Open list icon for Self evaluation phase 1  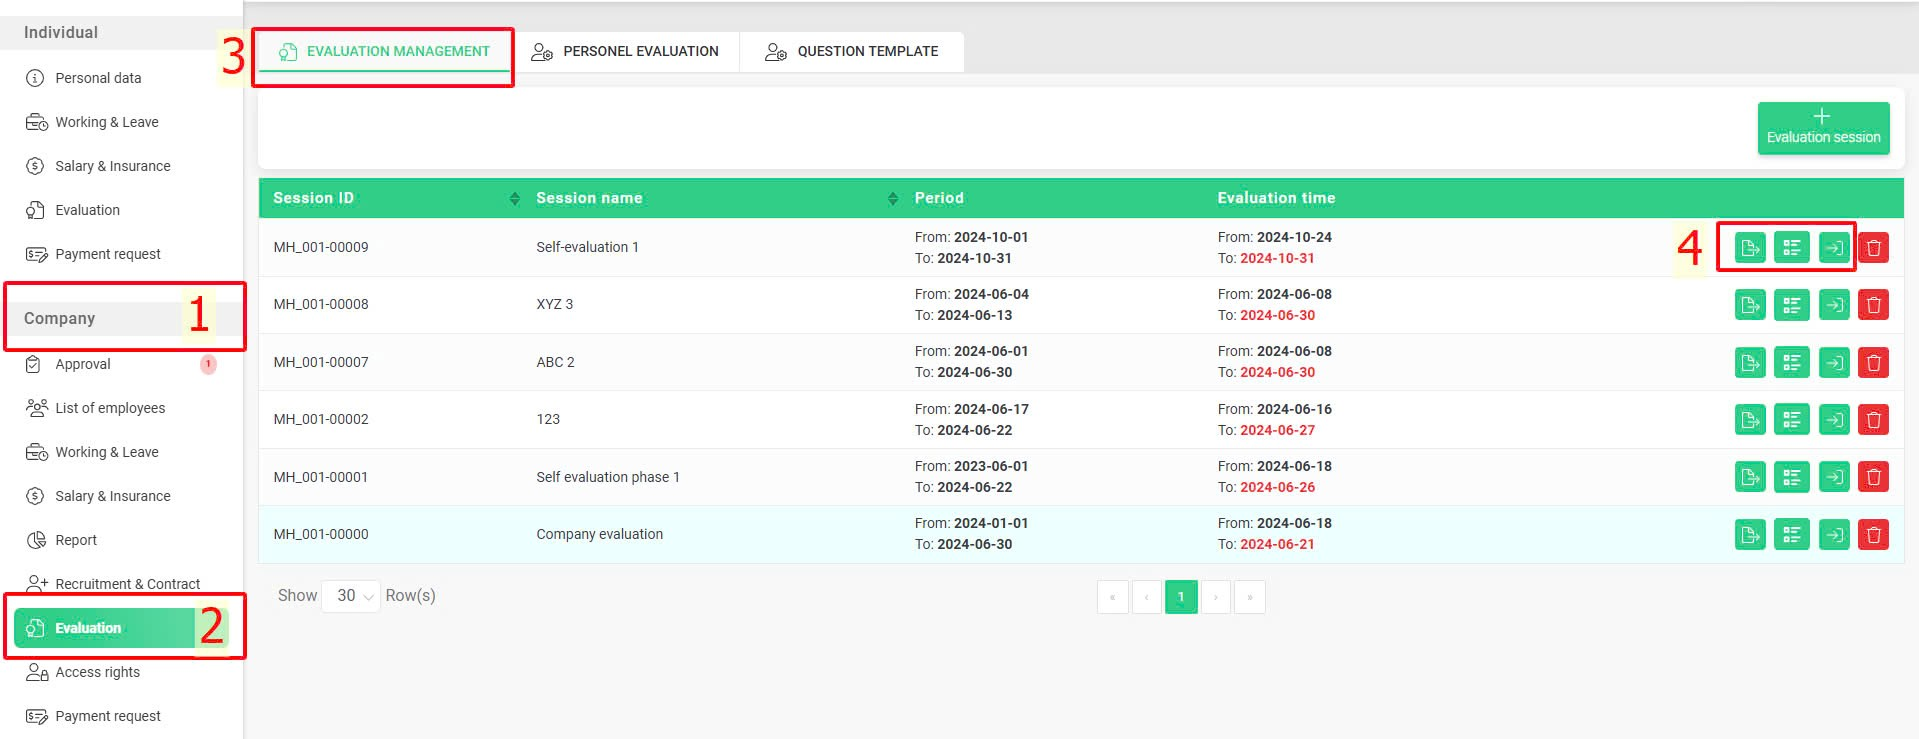point(1791,477)
